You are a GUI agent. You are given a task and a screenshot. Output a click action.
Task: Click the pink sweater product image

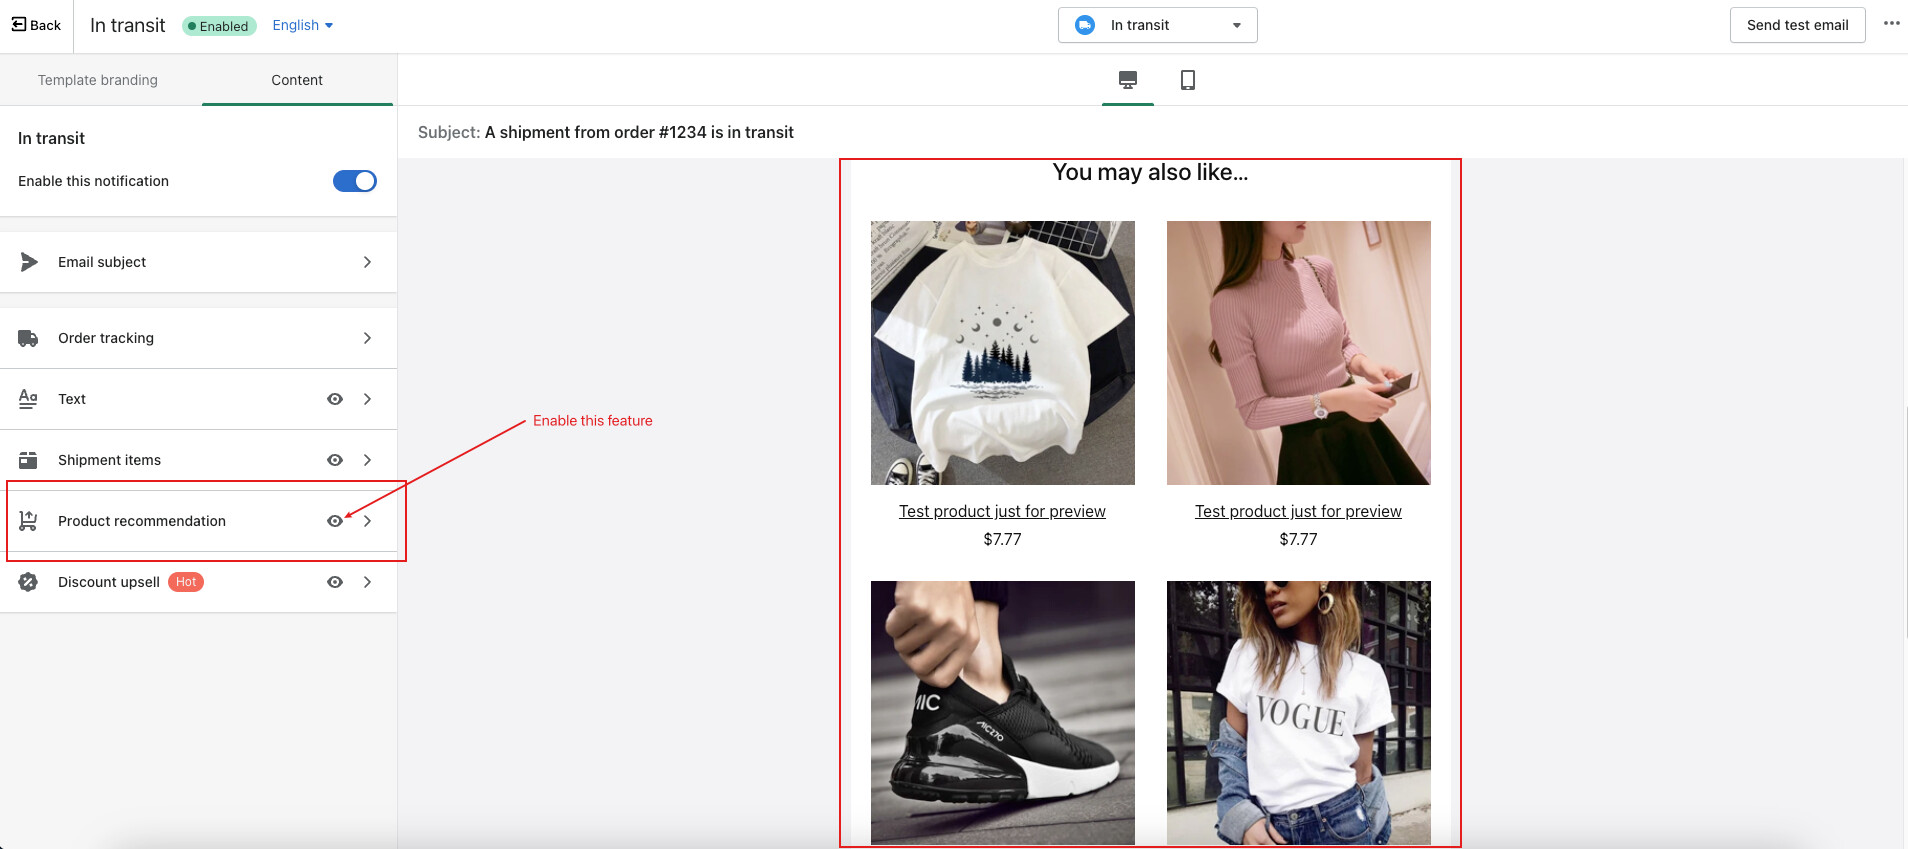coord(1299,353)
